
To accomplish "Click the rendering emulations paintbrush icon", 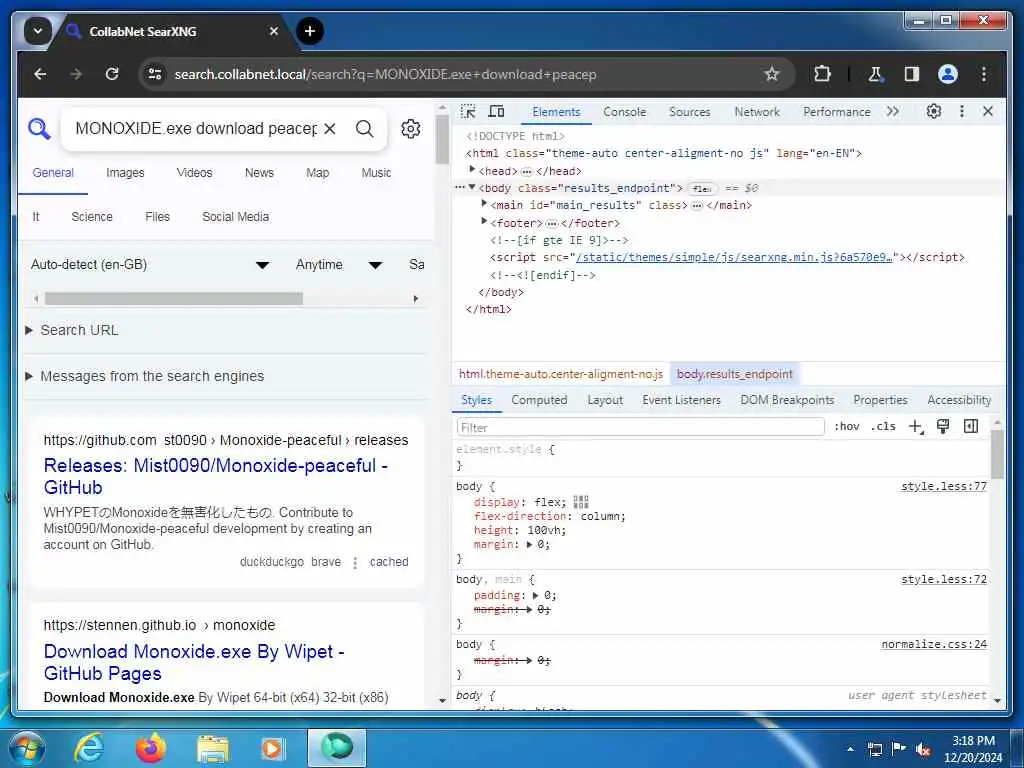I will [x=942, y=426].
